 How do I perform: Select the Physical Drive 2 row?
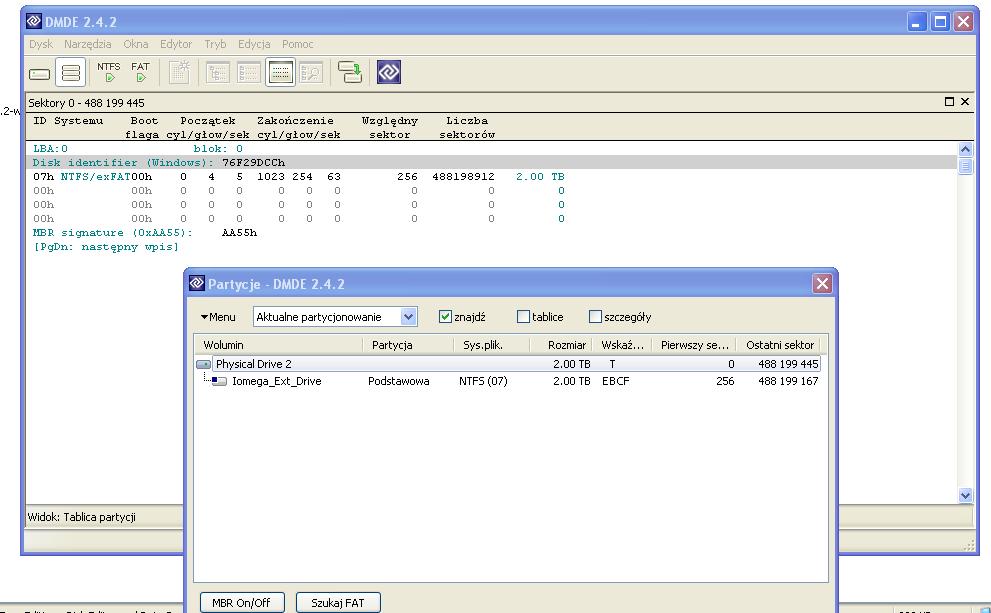tap(516, 364)
